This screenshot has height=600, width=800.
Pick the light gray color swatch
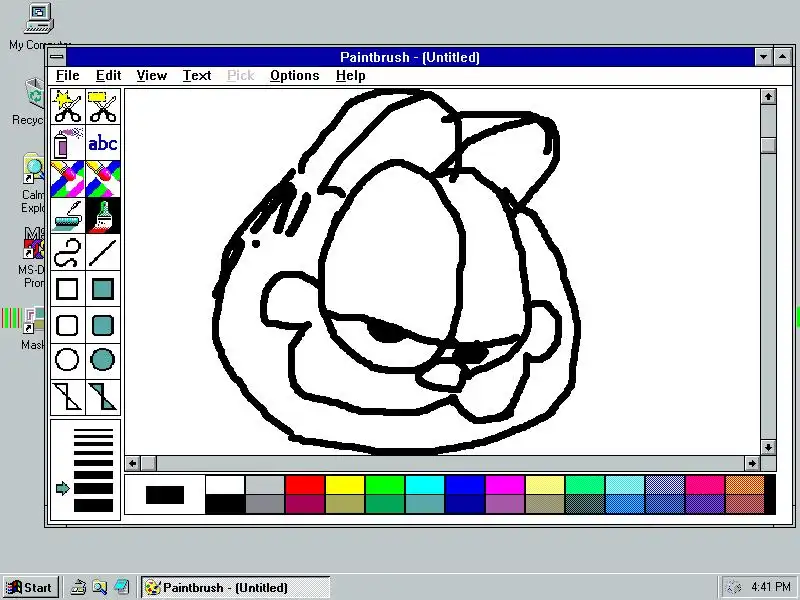coord(265,485)
